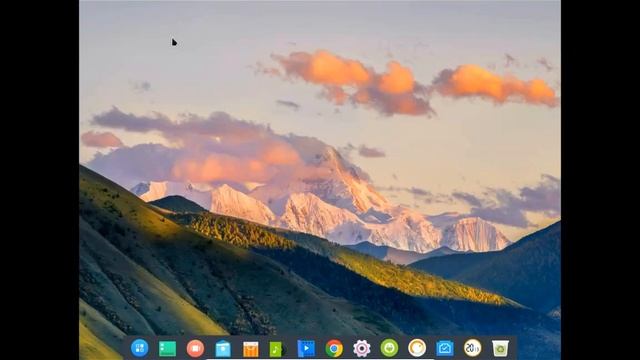Open the blue File Manager icon

223,349
